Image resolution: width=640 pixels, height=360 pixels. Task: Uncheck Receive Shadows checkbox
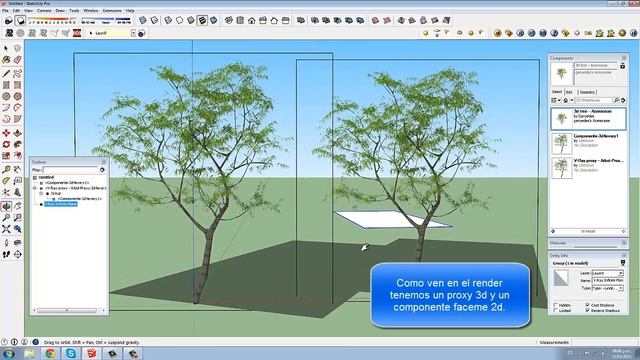[587, 310]
